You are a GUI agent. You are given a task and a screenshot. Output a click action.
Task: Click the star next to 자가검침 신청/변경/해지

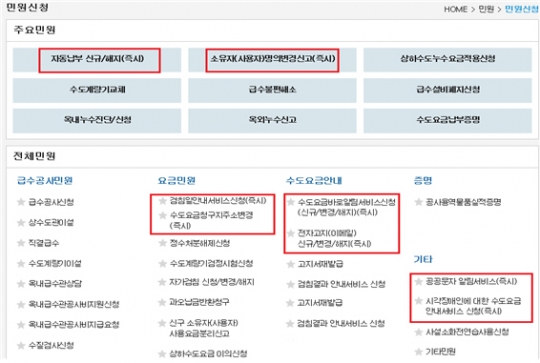[x=162, y=282]
